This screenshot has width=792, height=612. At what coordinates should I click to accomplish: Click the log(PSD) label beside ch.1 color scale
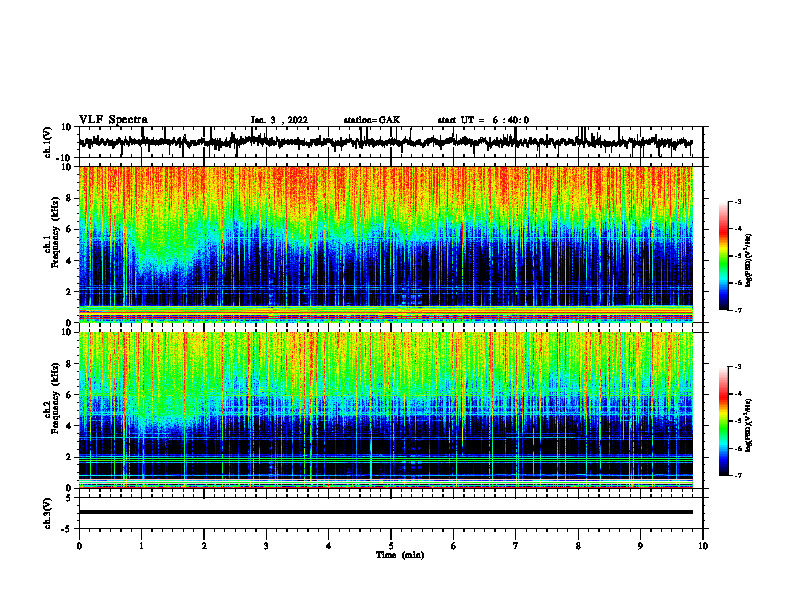coord(749,260)
